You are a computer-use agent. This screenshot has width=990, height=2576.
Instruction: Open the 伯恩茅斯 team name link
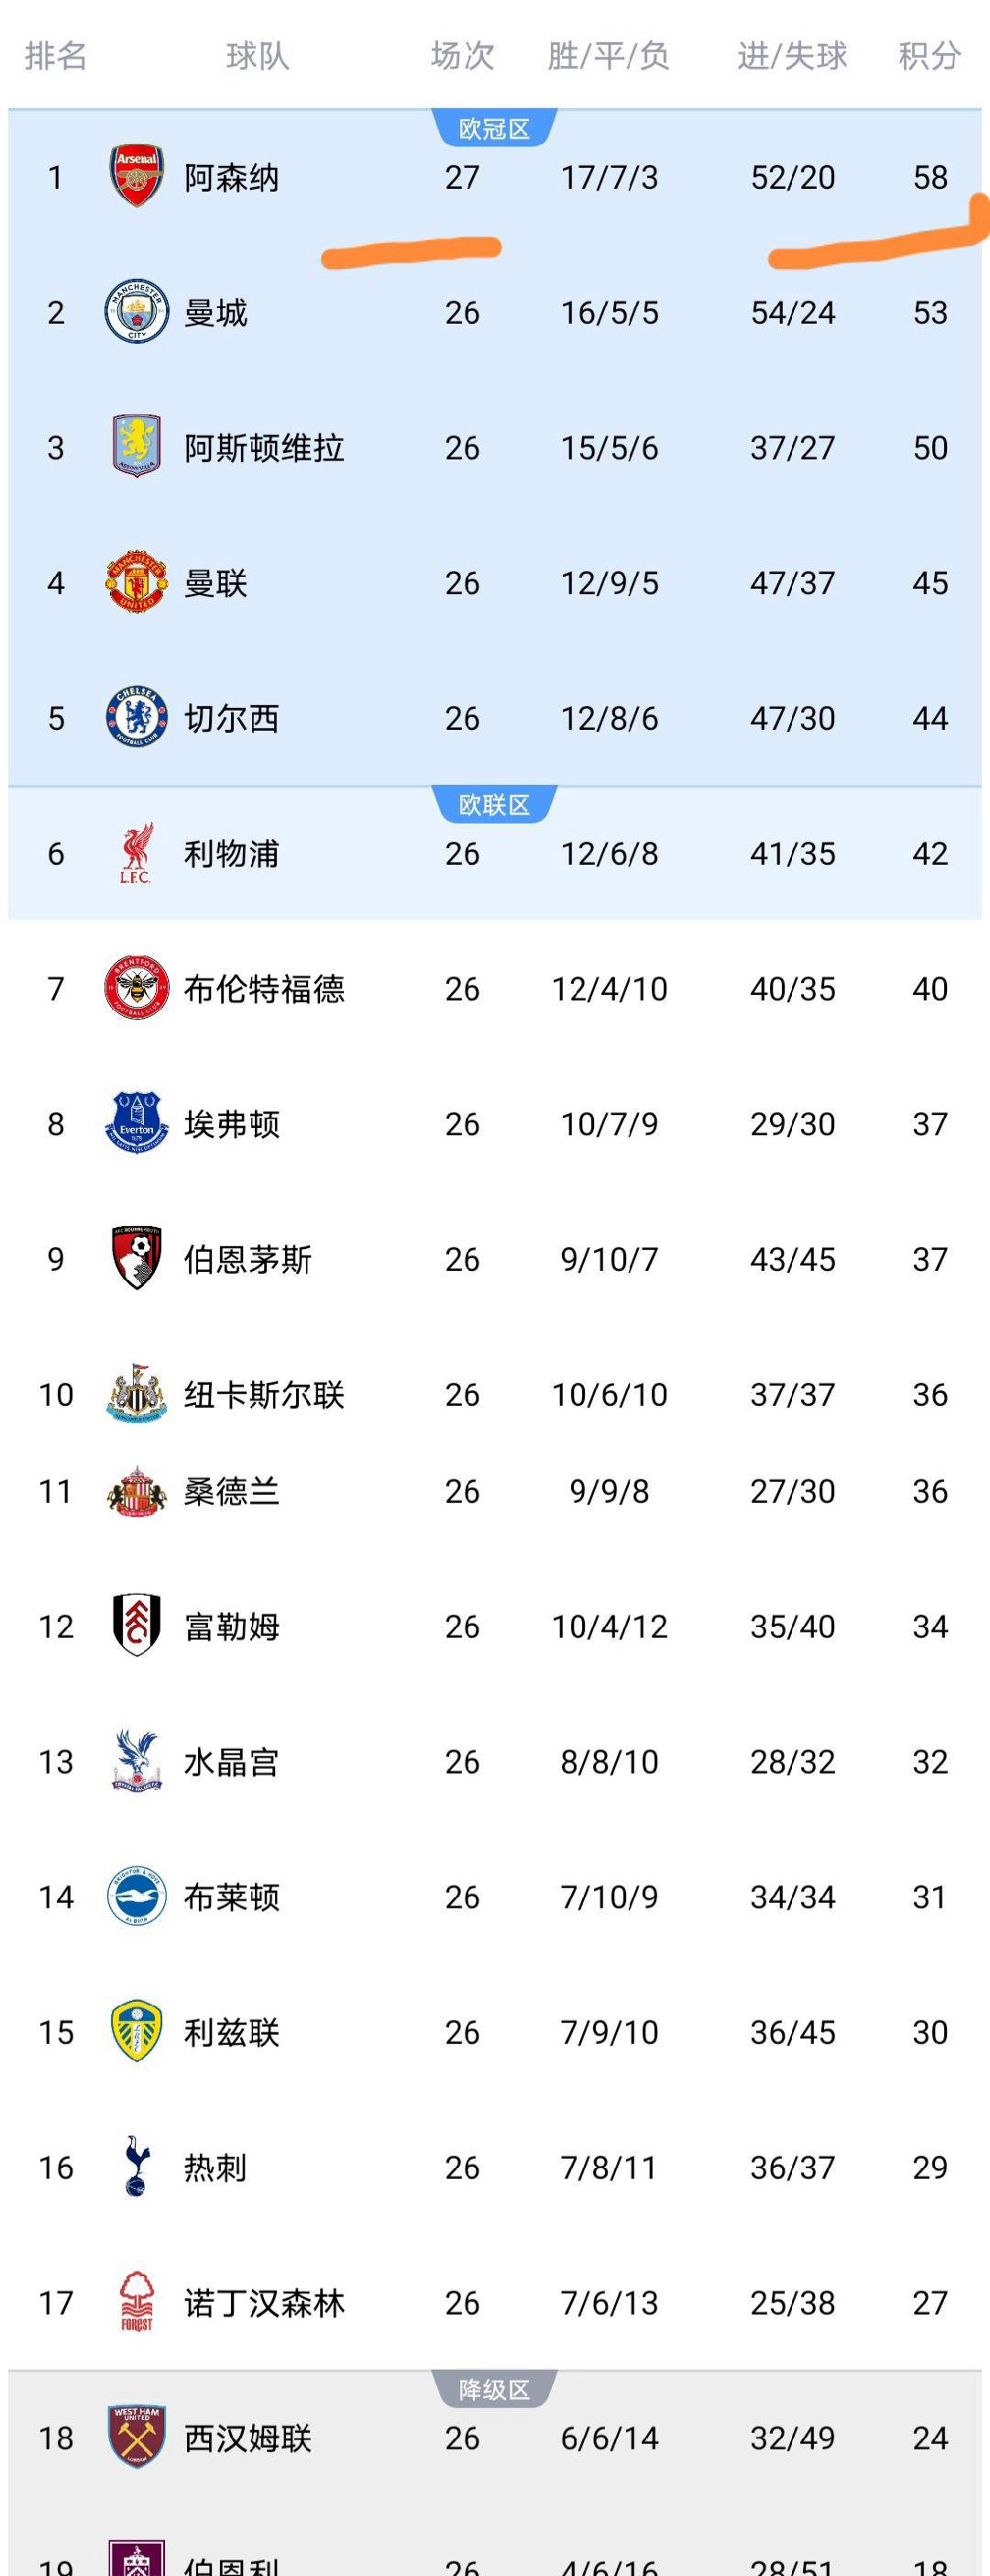point(248,1259)
